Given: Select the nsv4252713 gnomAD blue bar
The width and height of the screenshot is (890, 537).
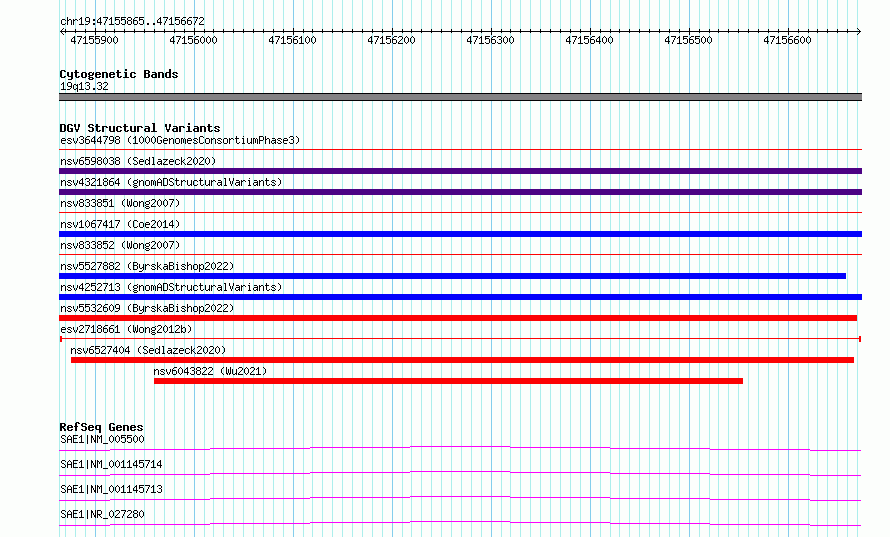Looking at the screenshot, I should (x=460, y=297).
